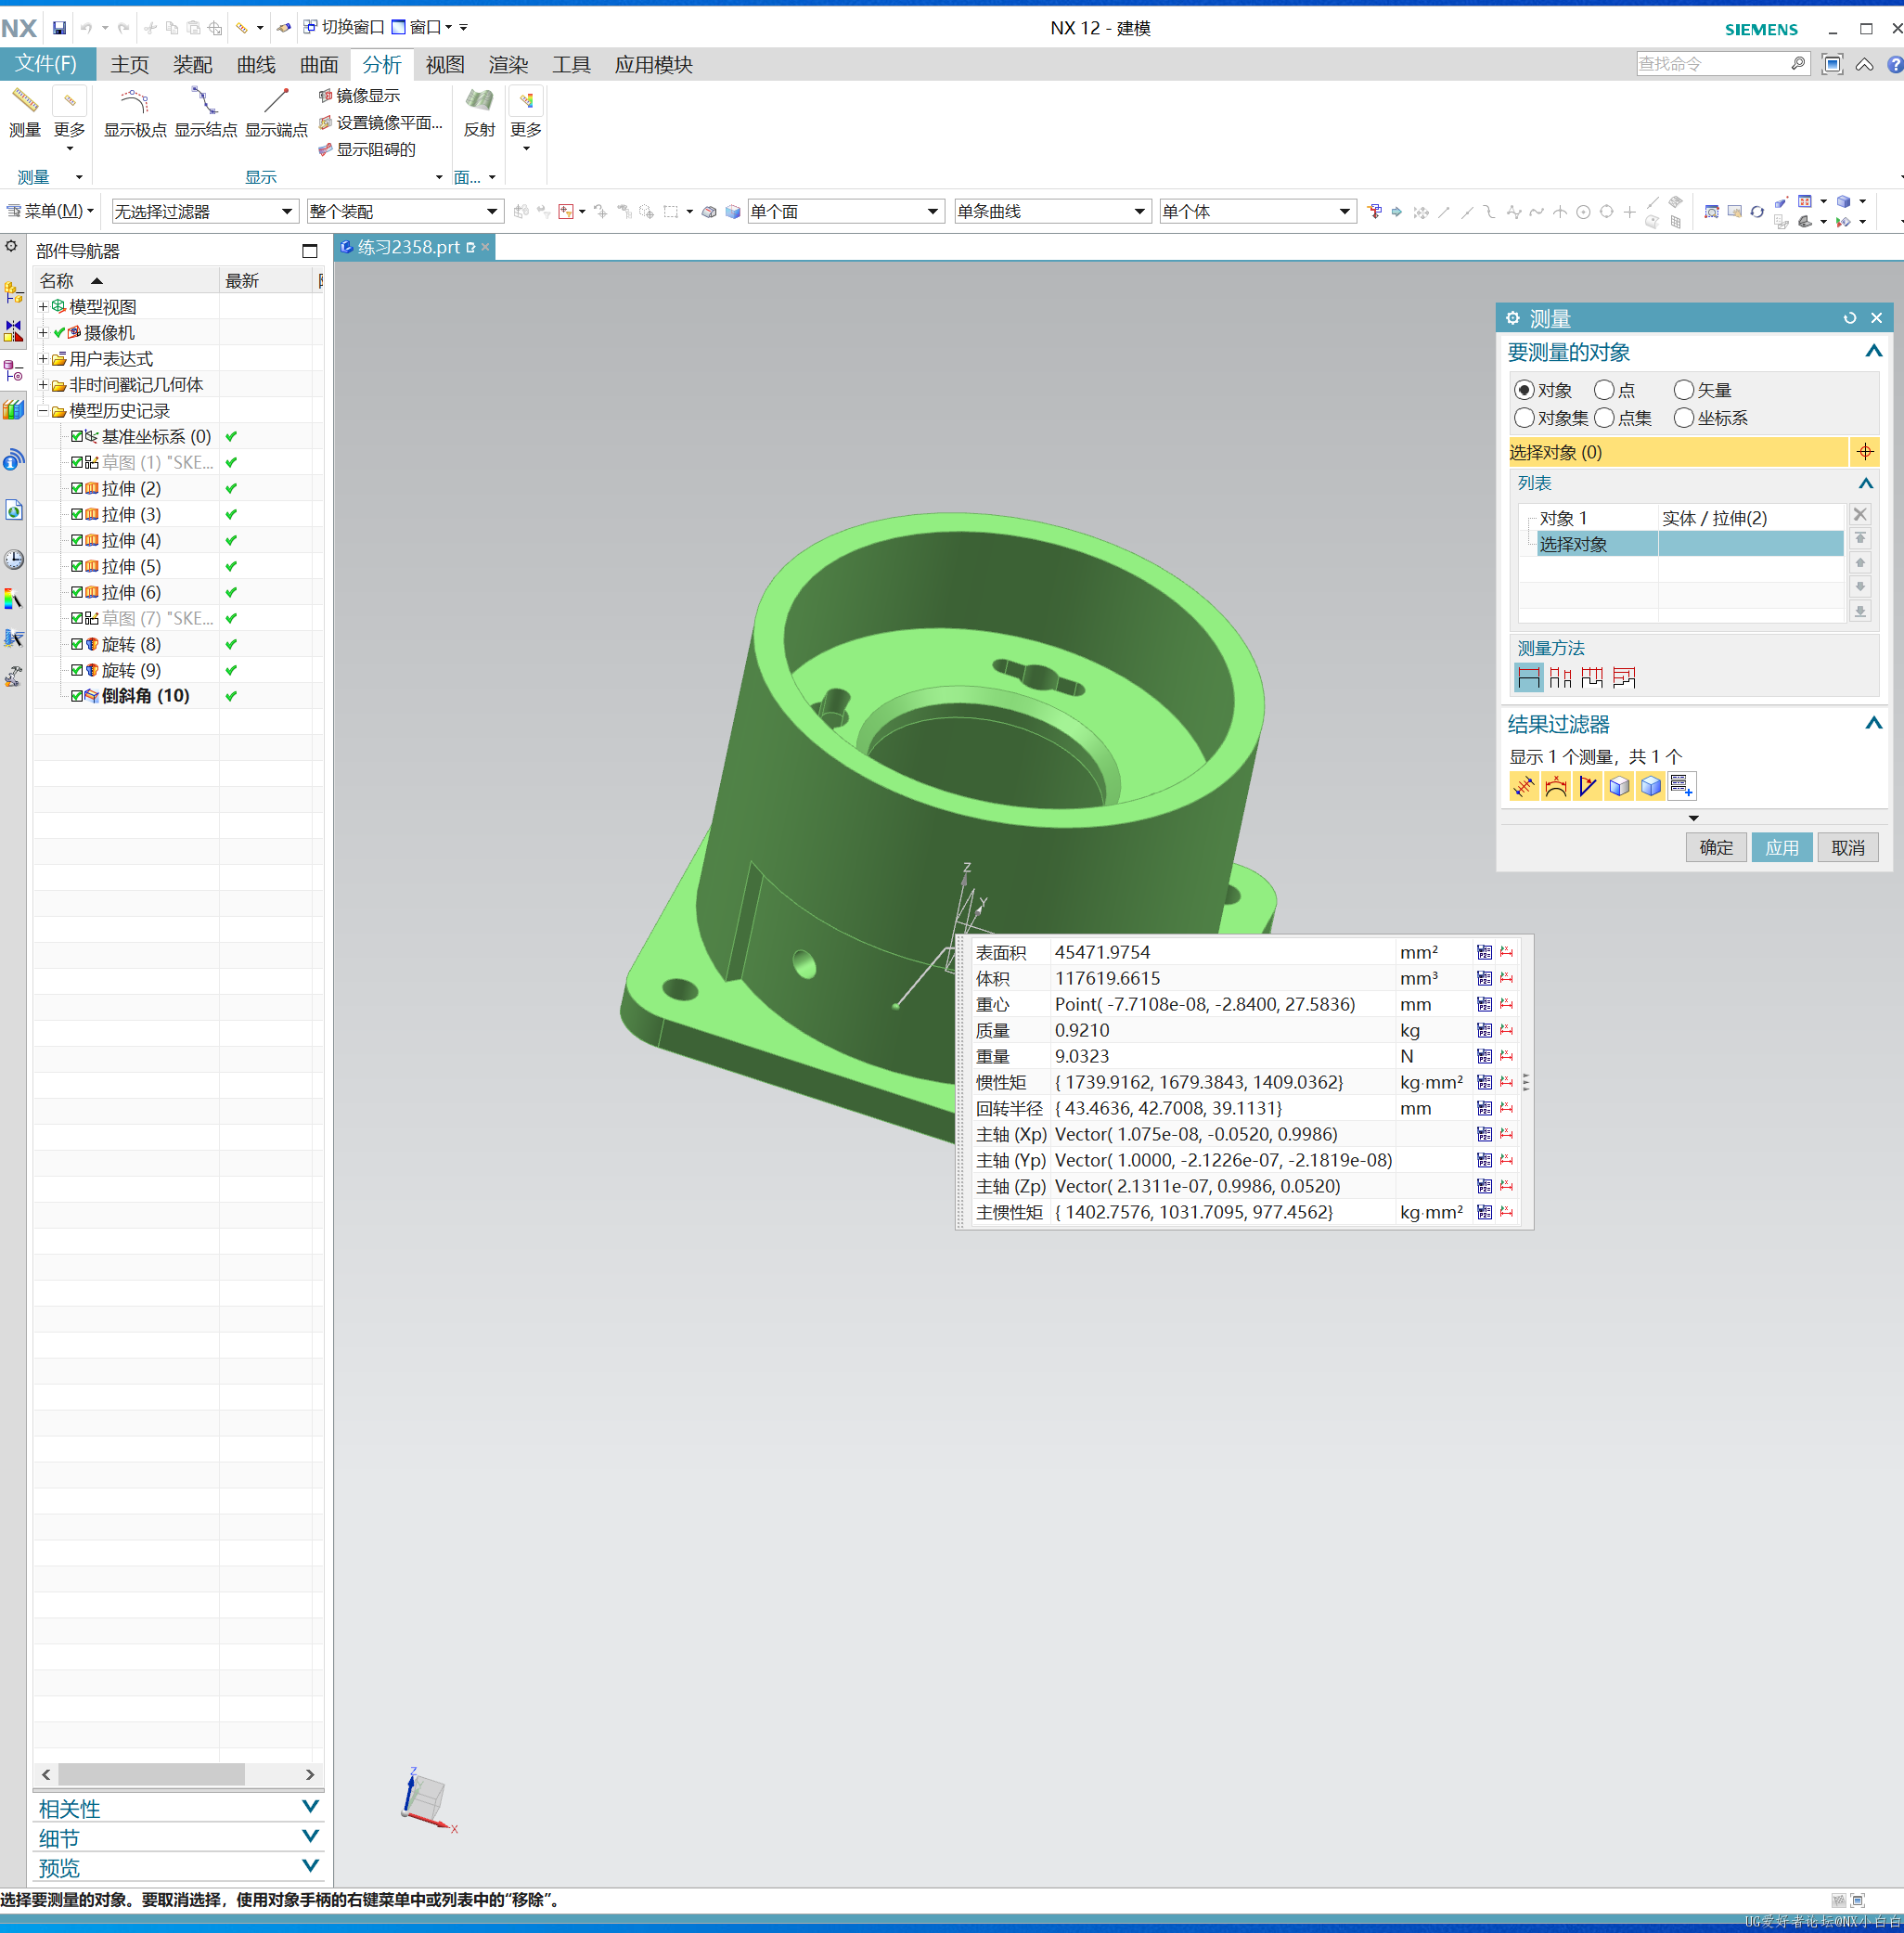Click the navigator horizontal scrollbar
1904x1933 pixels.
point(151,1774)
